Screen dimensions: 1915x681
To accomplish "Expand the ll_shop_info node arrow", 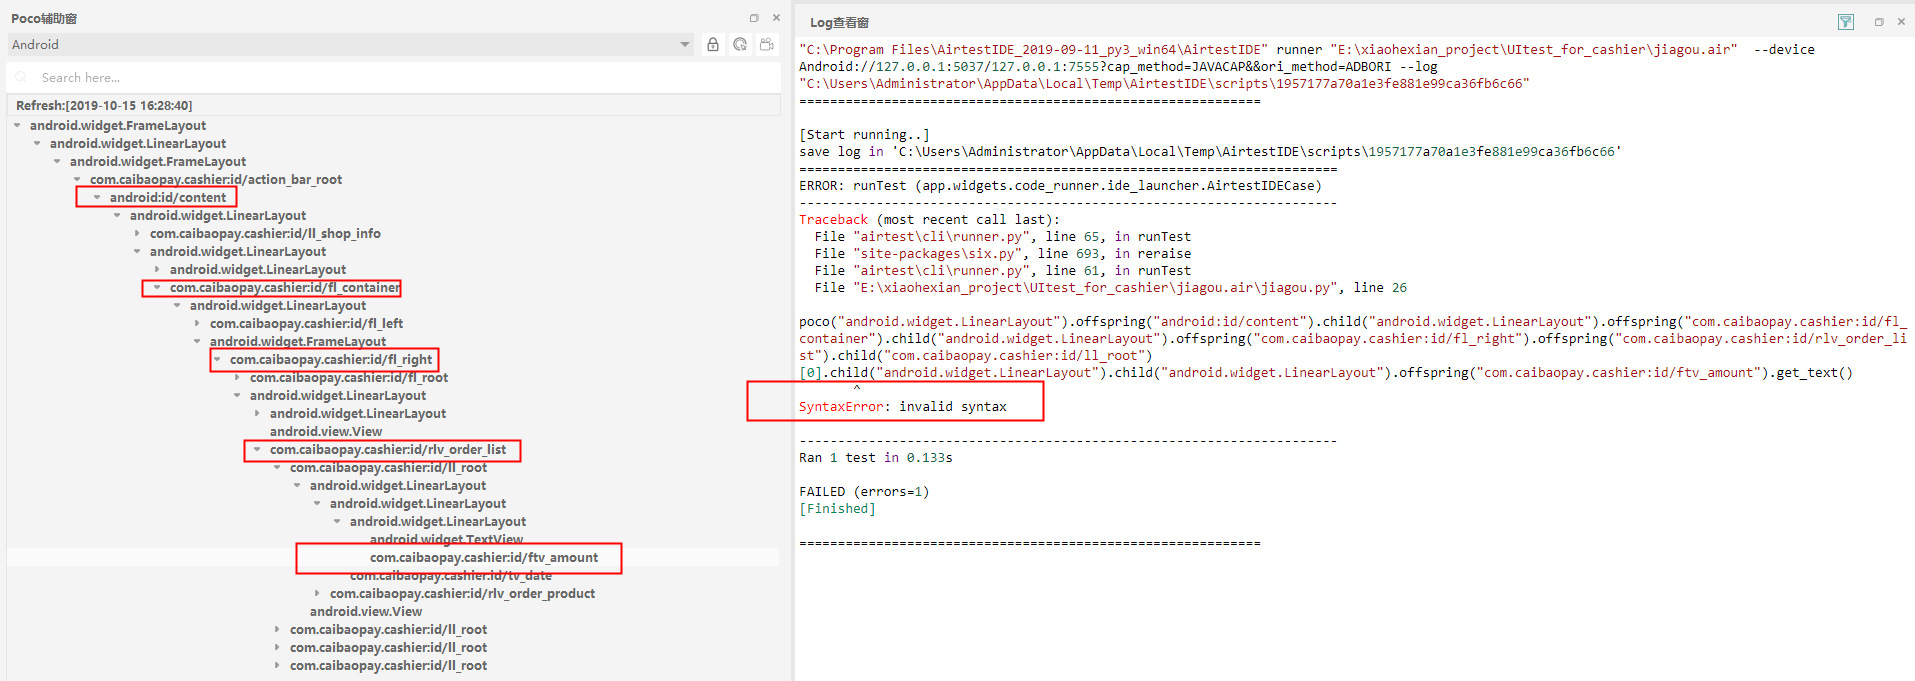I will pyautogui.click(x=137, y=233).
